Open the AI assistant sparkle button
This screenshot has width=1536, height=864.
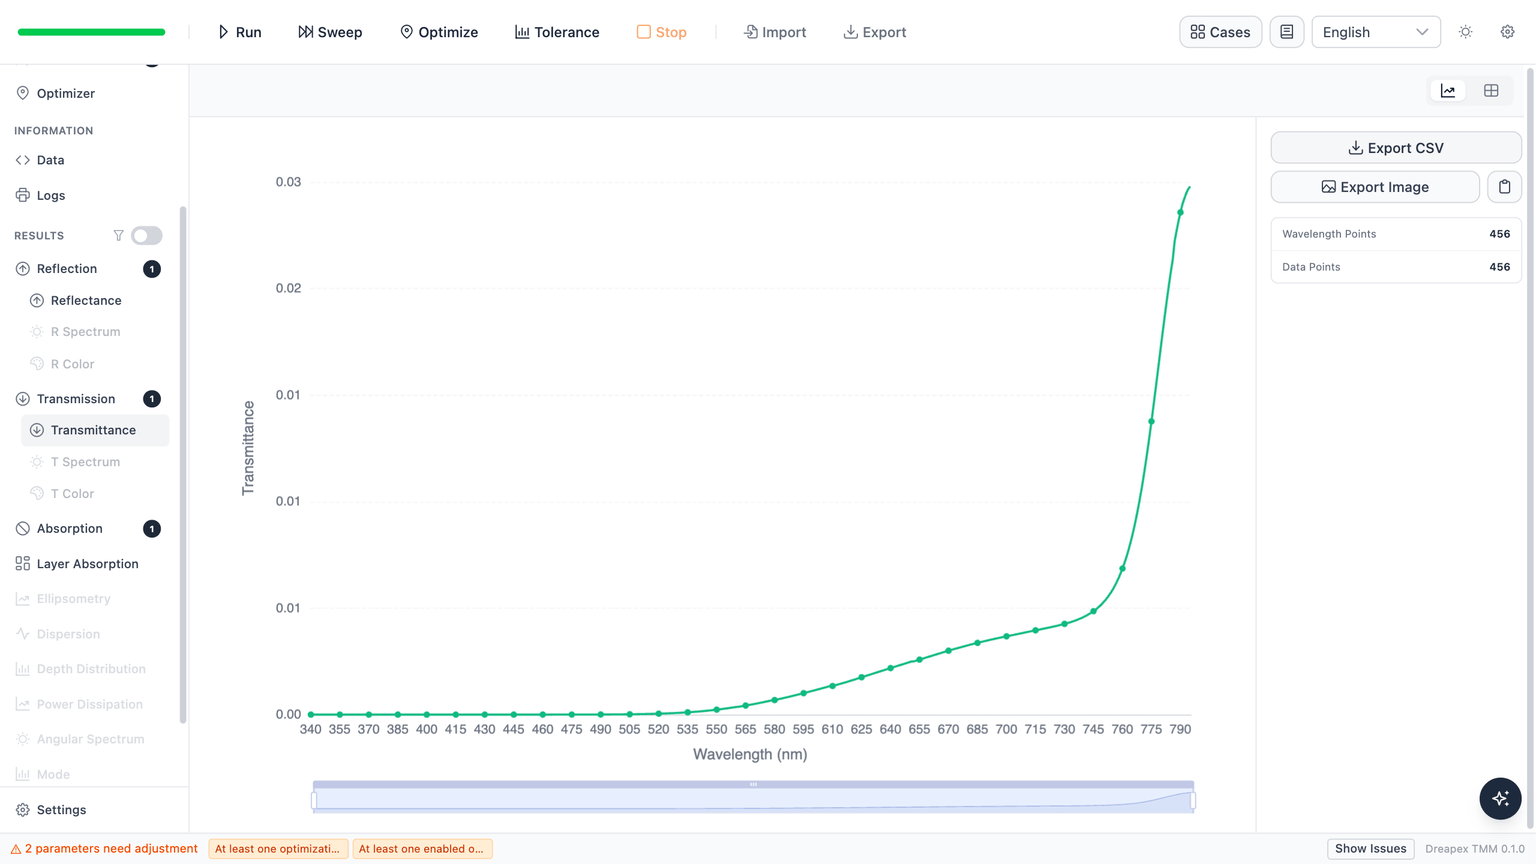click(1500, 798)
